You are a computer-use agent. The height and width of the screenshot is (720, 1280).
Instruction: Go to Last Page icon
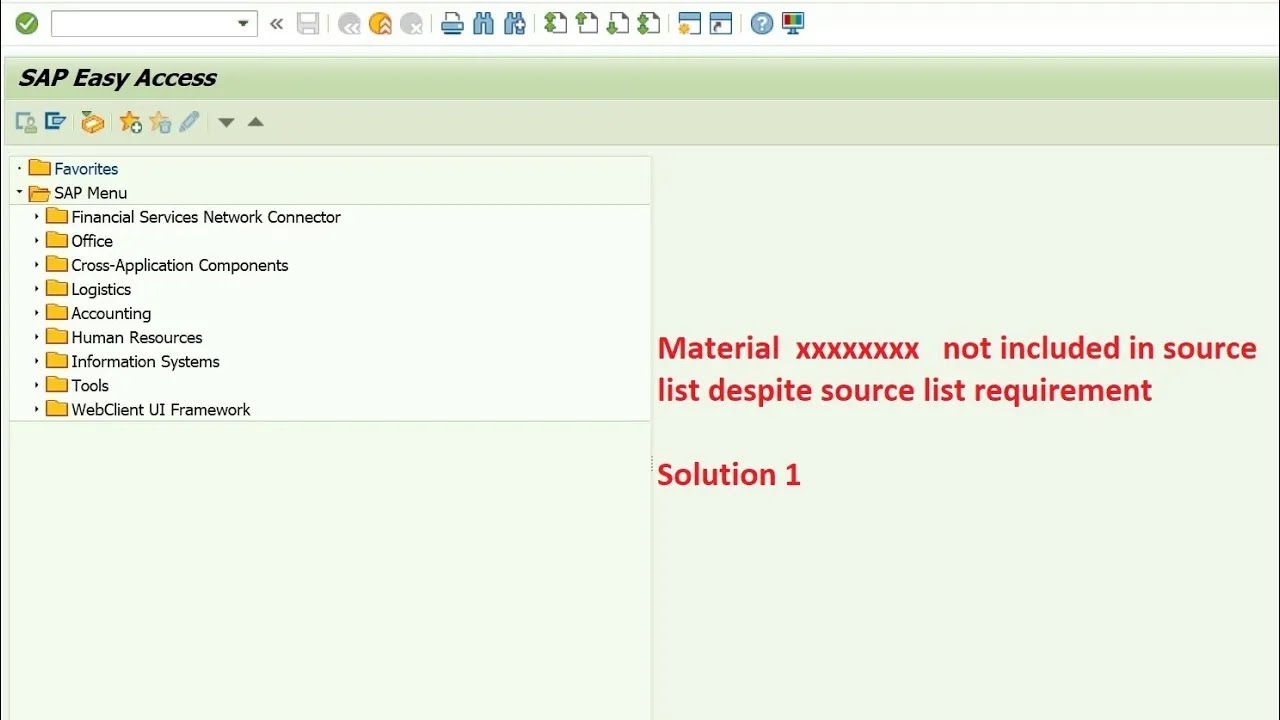649,24
